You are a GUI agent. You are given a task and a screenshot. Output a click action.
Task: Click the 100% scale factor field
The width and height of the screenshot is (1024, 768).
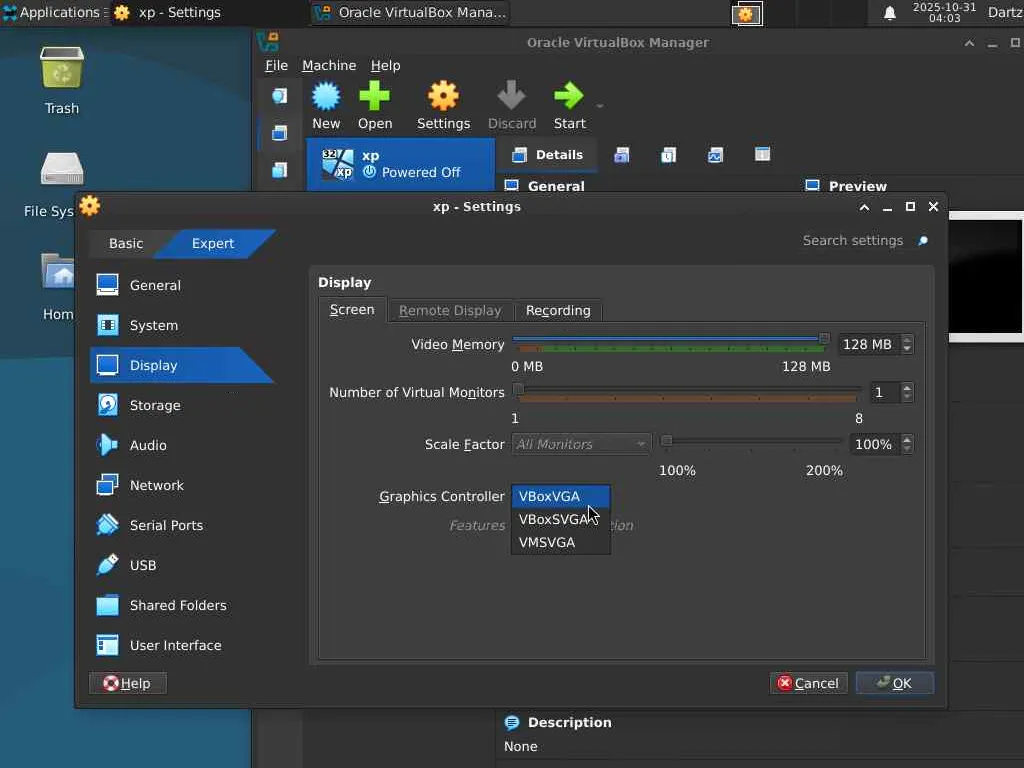pos(874,444)
